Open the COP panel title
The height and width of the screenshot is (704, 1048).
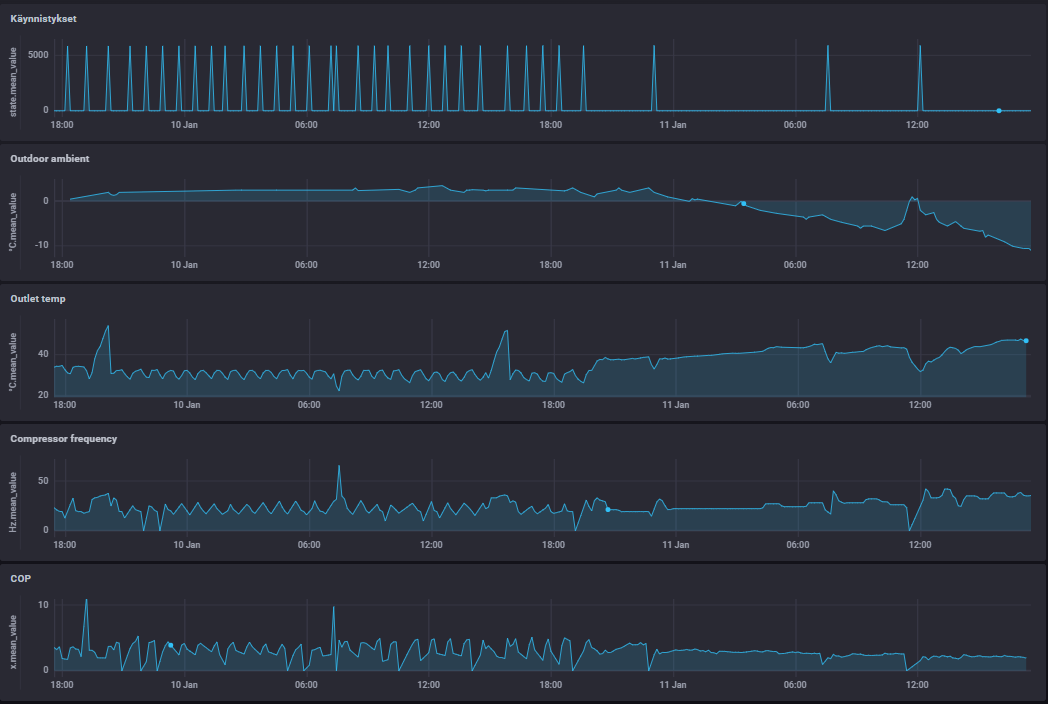[x=19, y=578]
